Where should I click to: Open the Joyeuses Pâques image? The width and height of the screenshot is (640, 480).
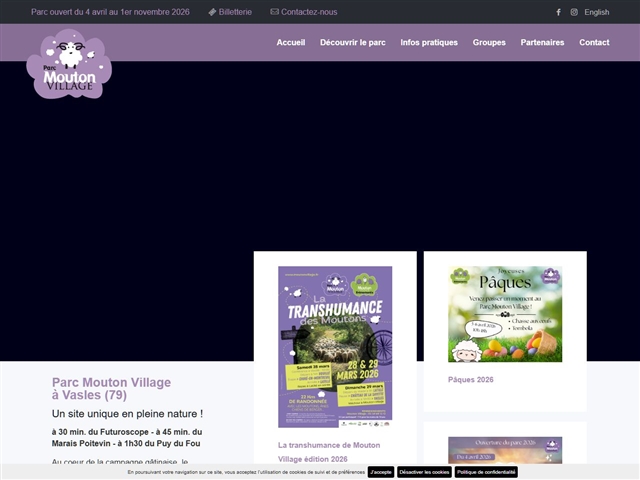coord(505,314)
